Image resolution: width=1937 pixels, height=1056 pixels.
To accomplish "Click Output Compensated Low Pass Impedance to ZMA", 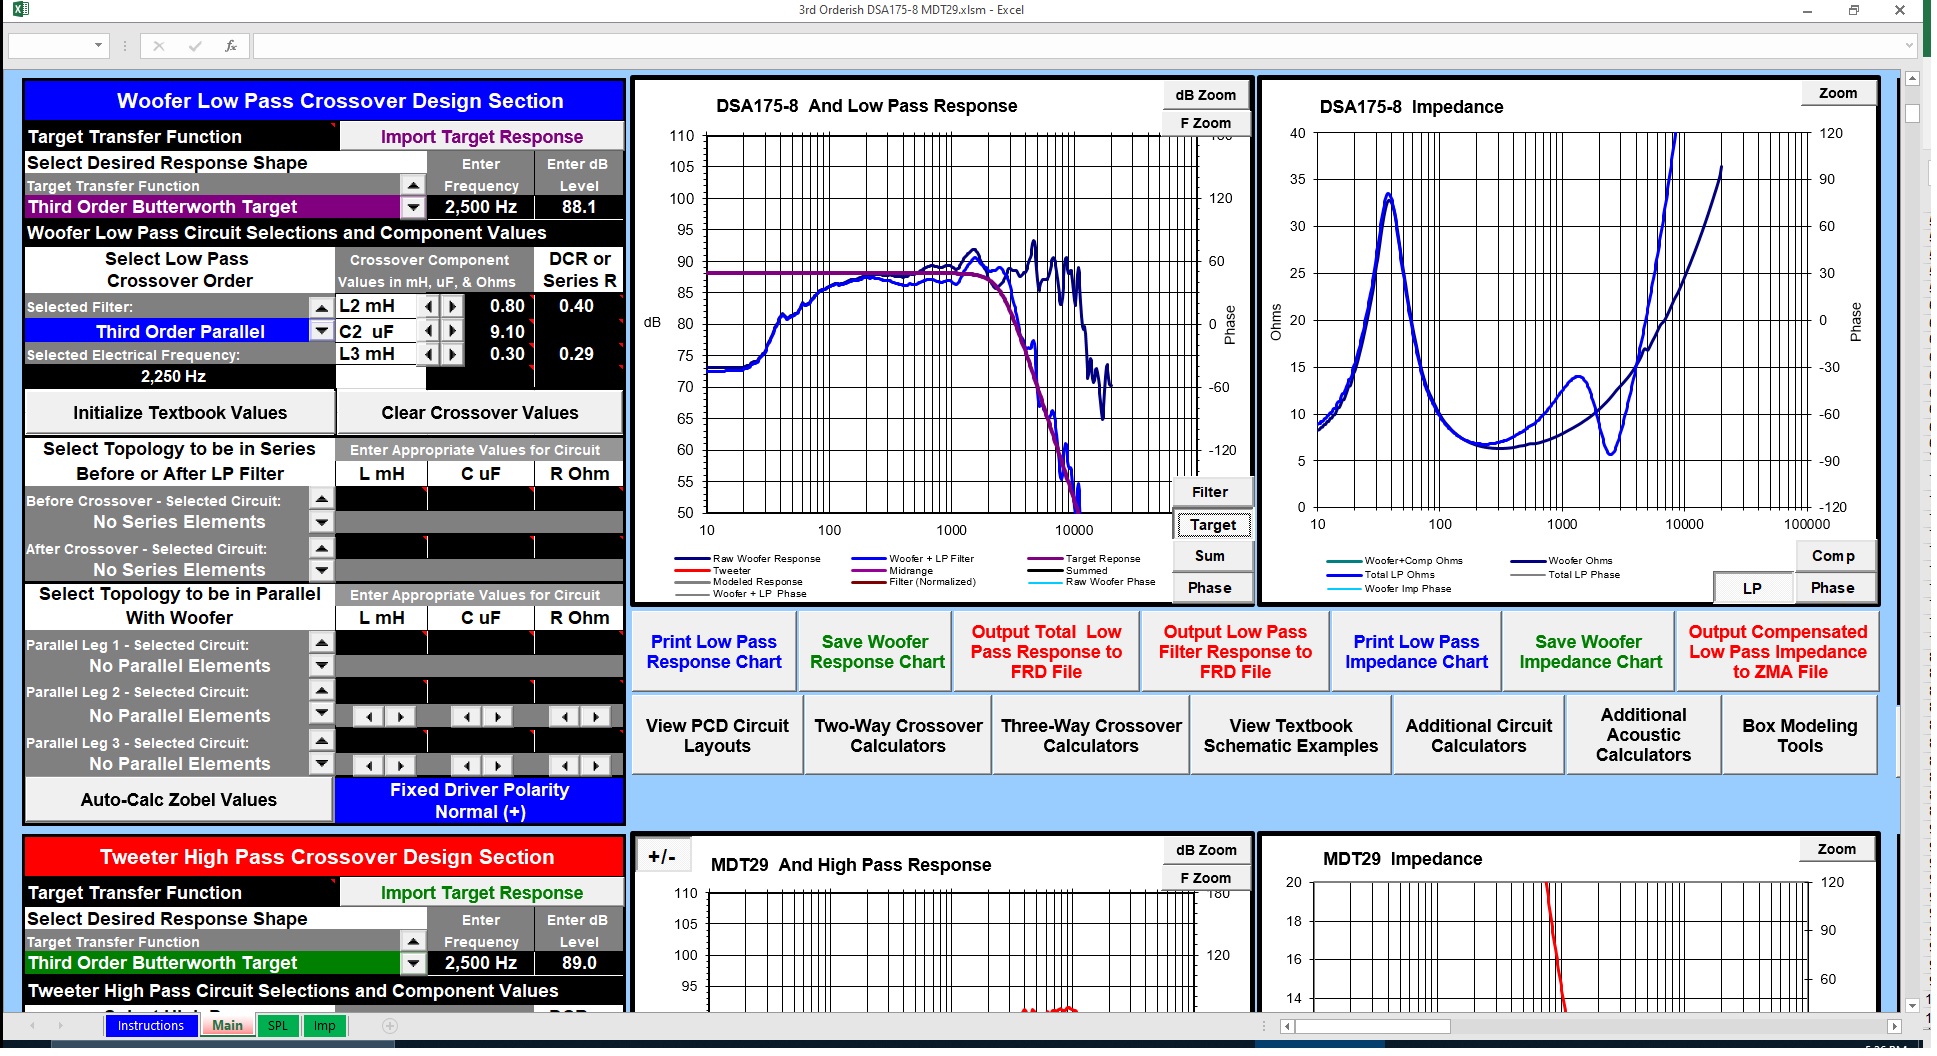I will (x=1778, y=652).
